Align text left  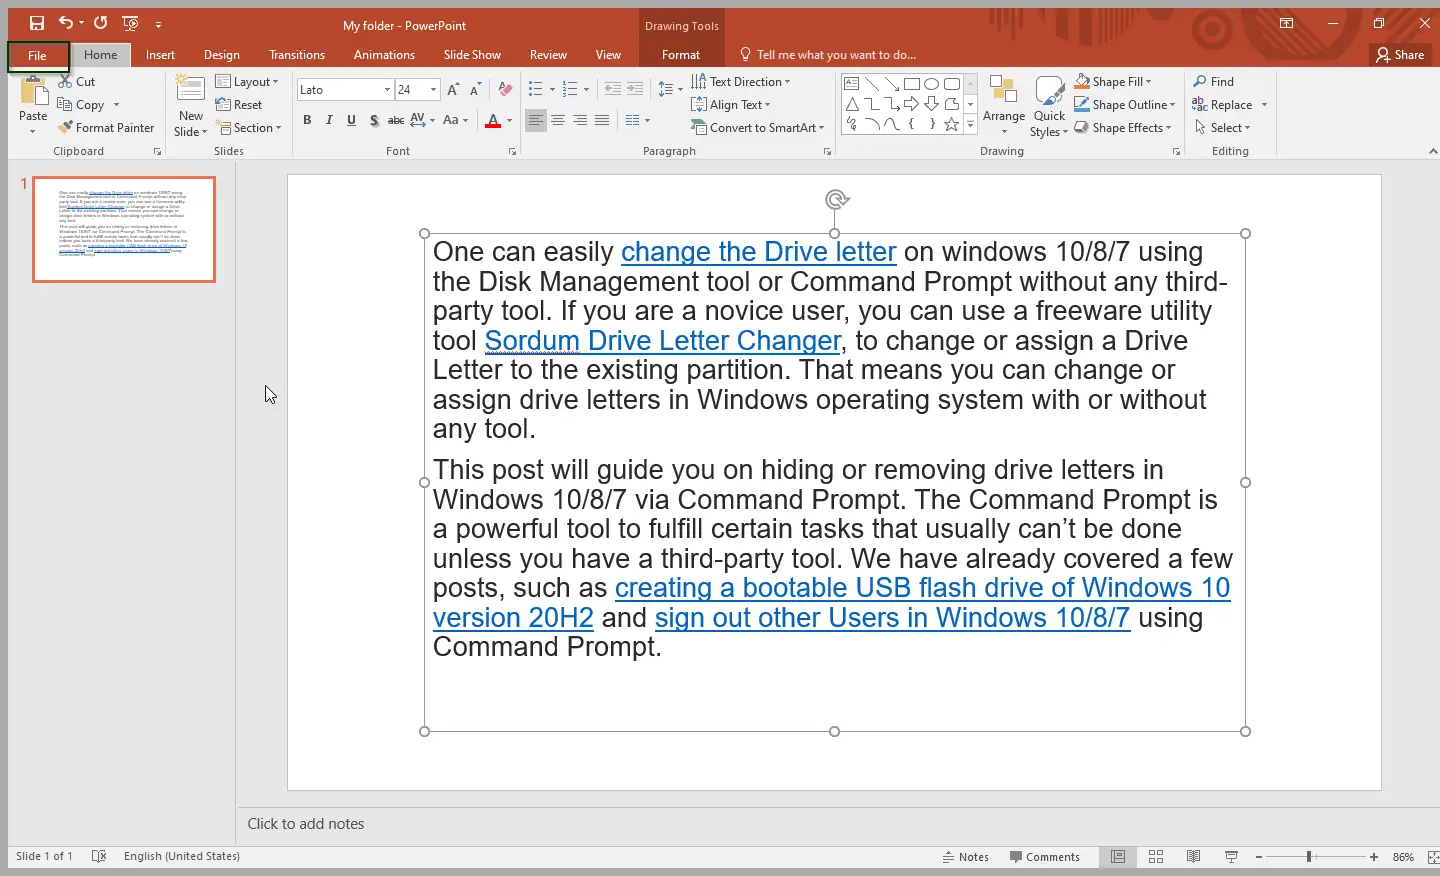pyautogui.click(x=536, y=121)
